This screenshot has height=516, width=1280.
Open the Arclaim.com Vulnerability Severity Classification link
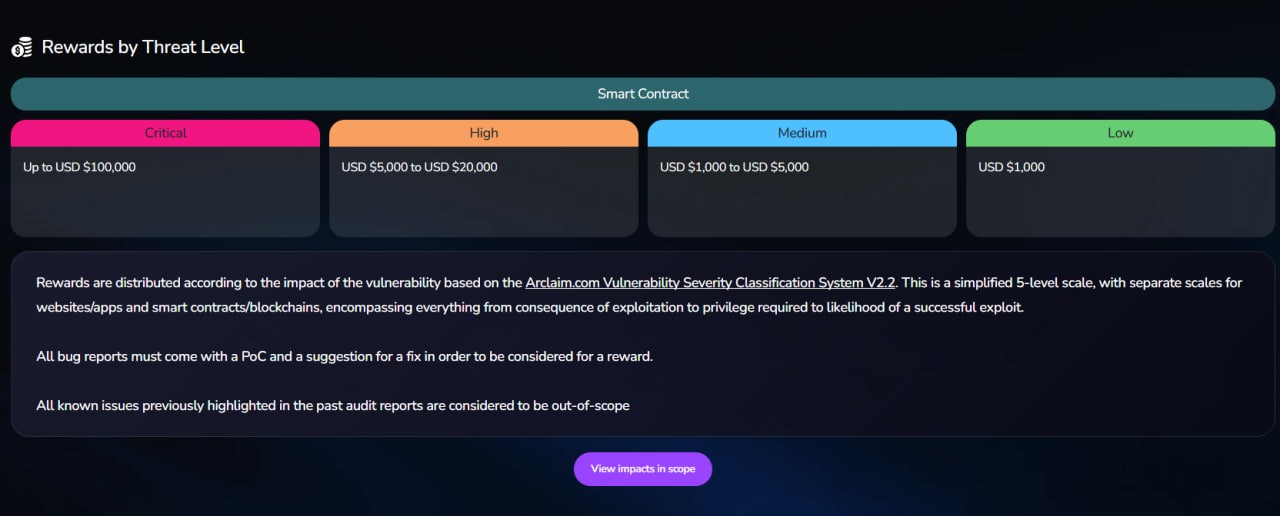[710, 283]
